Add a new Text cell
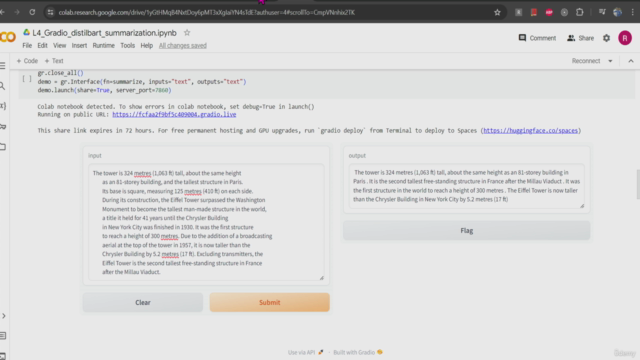Viewport: 640px width, 360px height. tap(54, 61)
